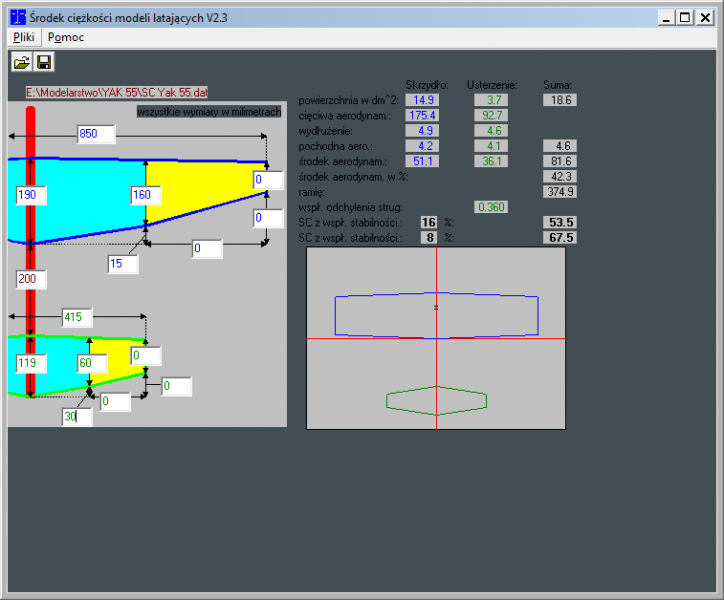Click the tailplane chord field showing 60

point(93,363)
